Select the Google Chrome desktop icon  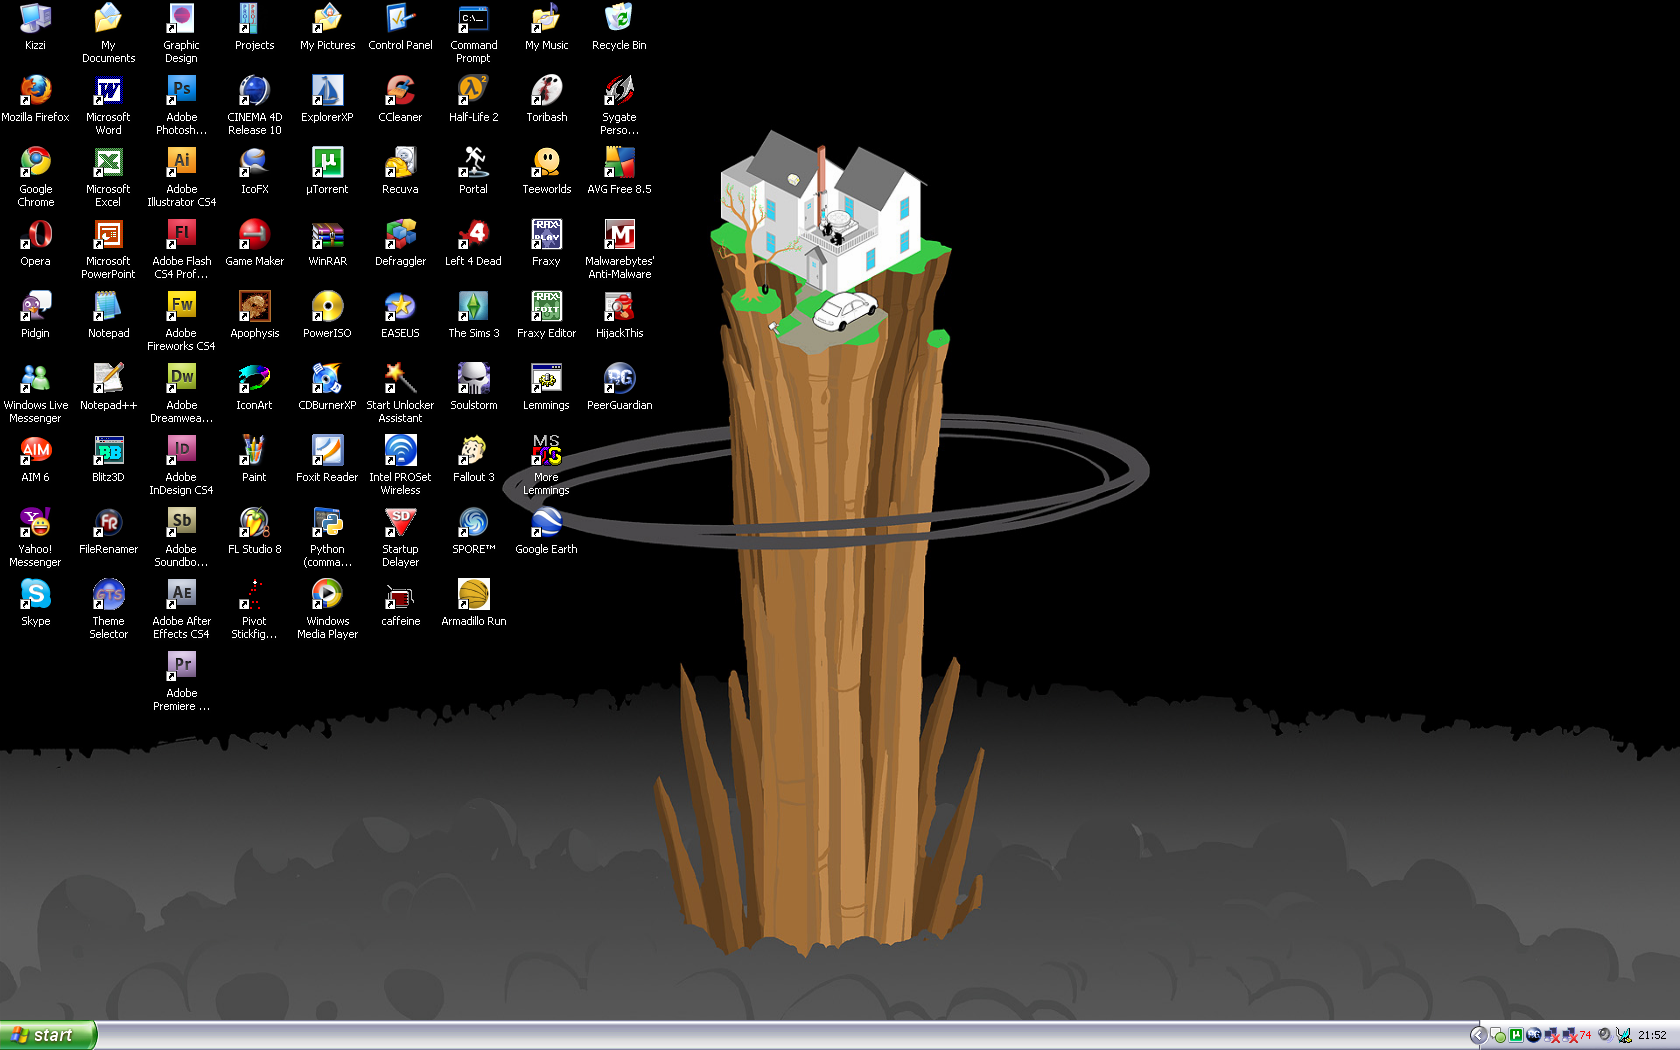click(36, 164)
